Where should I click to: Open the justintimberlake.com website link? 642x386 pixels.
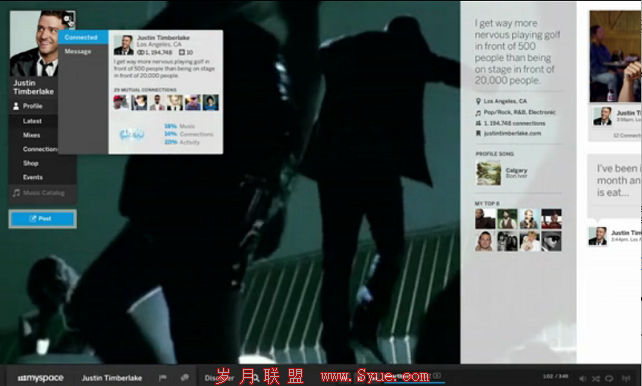[x=512, y=133]
